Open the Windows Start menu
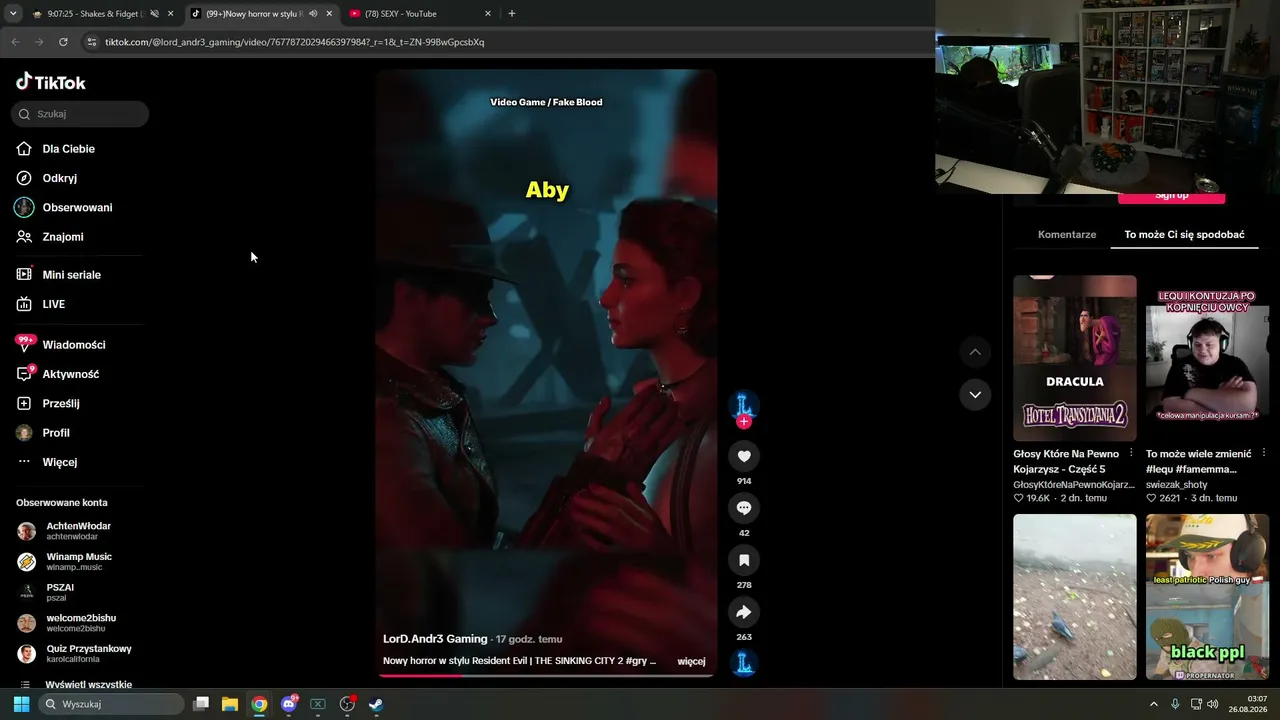1280x720 pixels. (21, 704)
